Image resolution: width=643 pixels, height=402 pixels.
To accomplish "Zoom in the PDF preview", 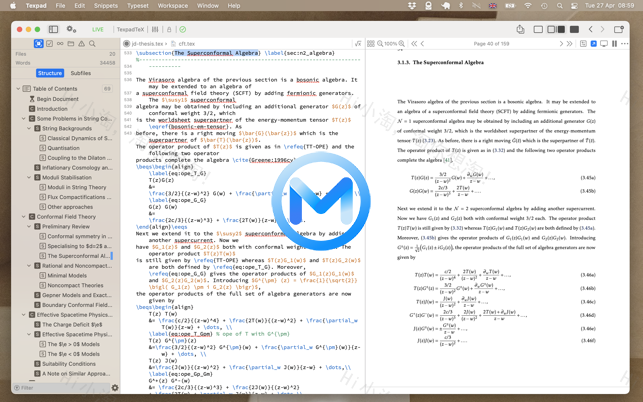I will (401, 43).
